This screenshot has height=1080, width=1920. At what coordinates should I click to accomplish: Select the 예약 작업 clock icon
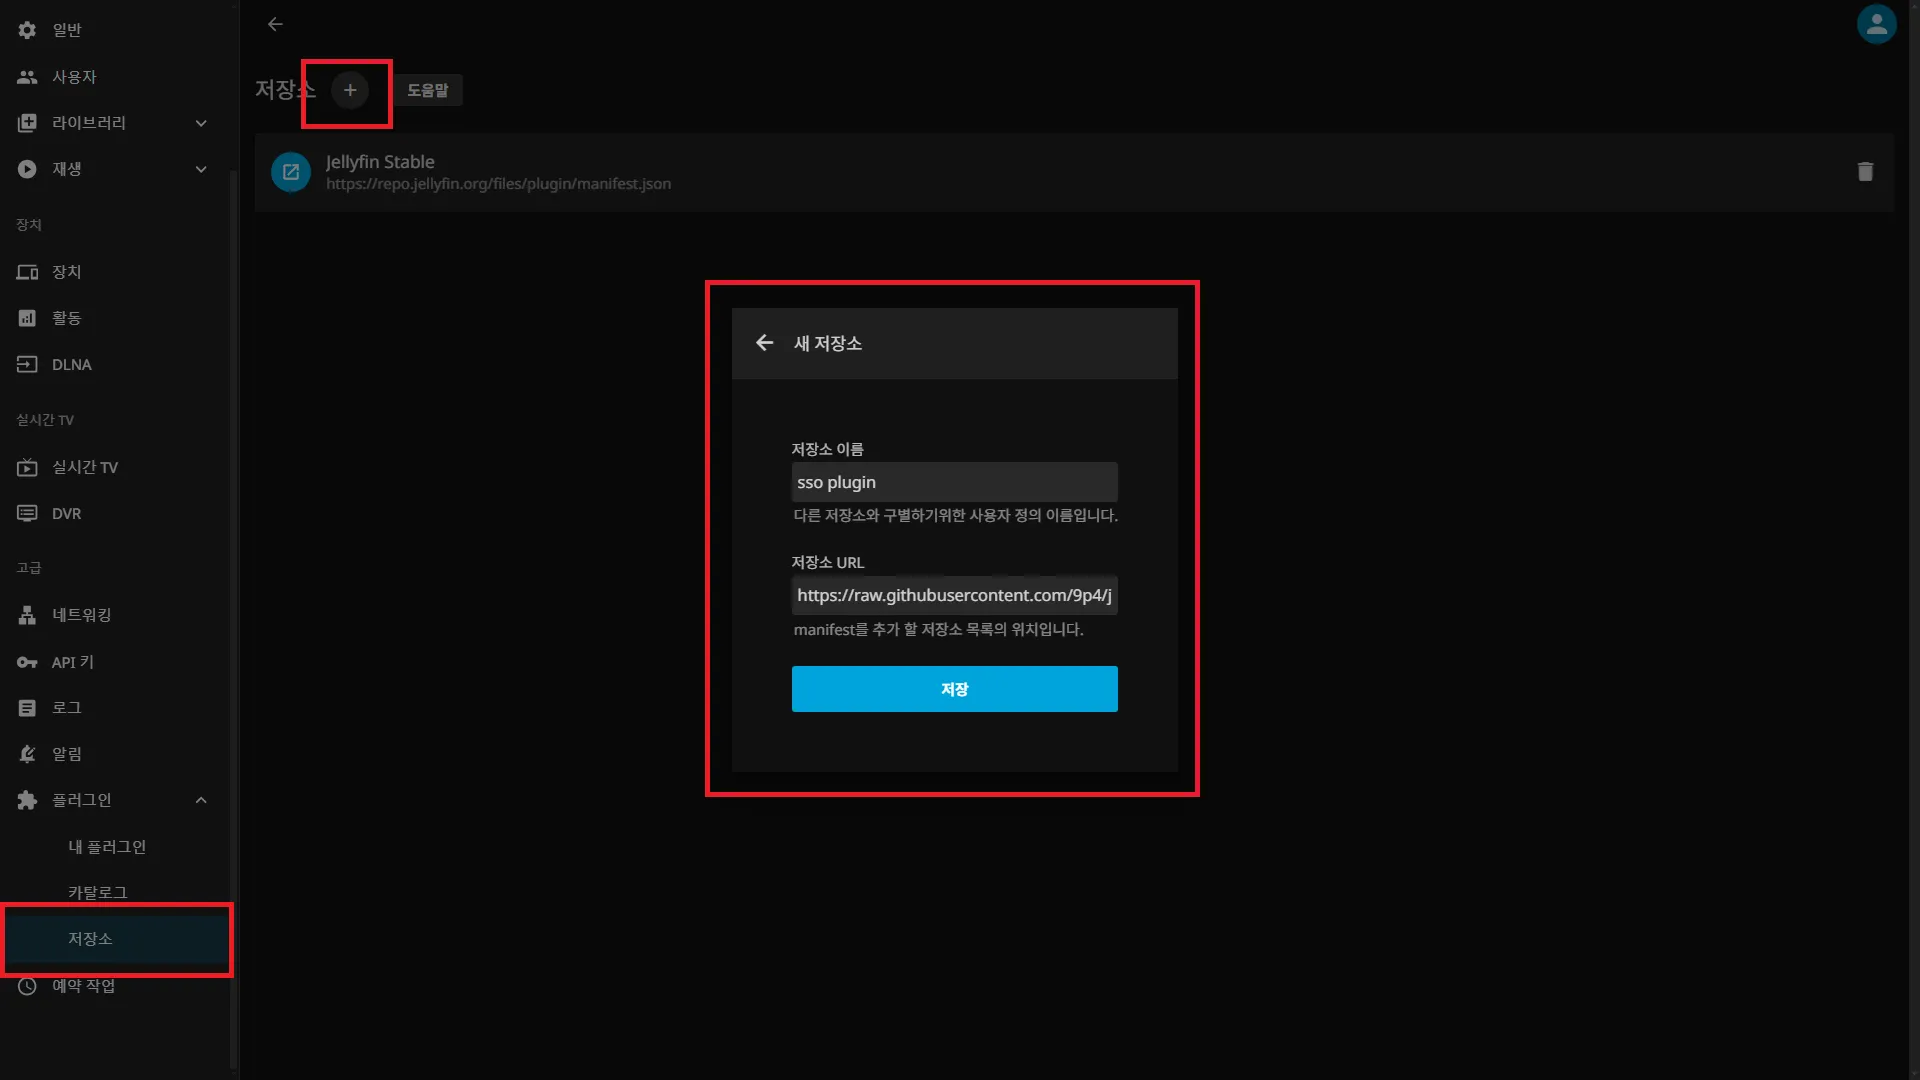click(27, 986)
